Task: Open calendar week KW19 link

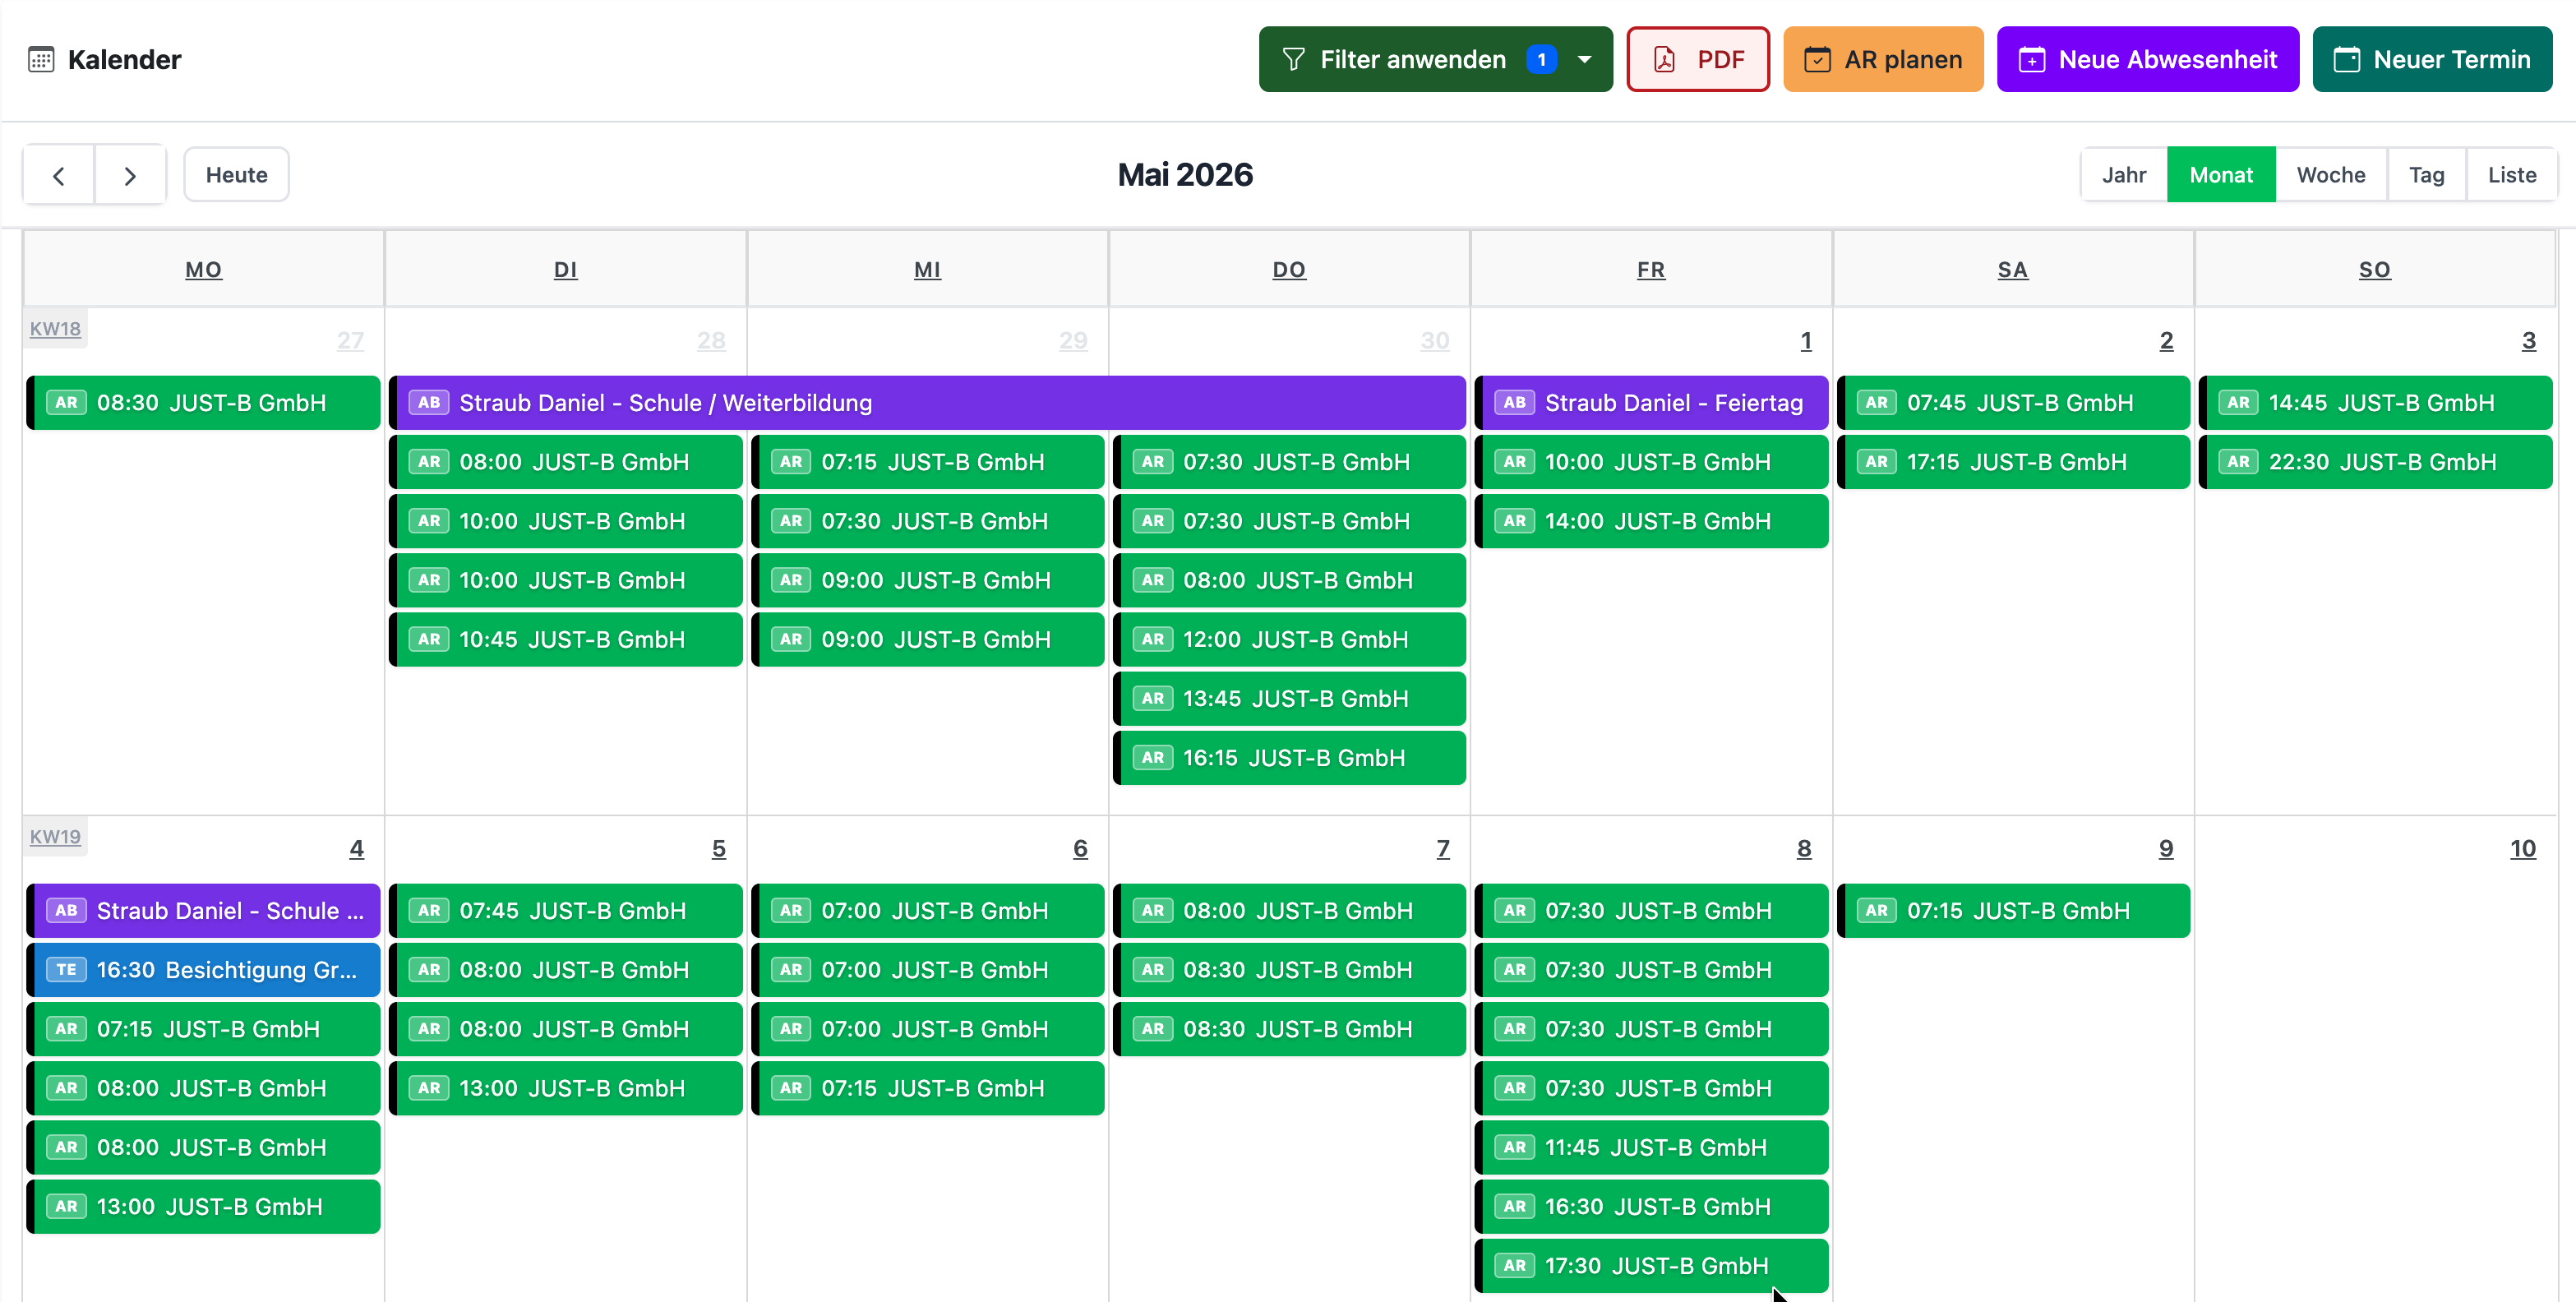Action: pos(55,837)
